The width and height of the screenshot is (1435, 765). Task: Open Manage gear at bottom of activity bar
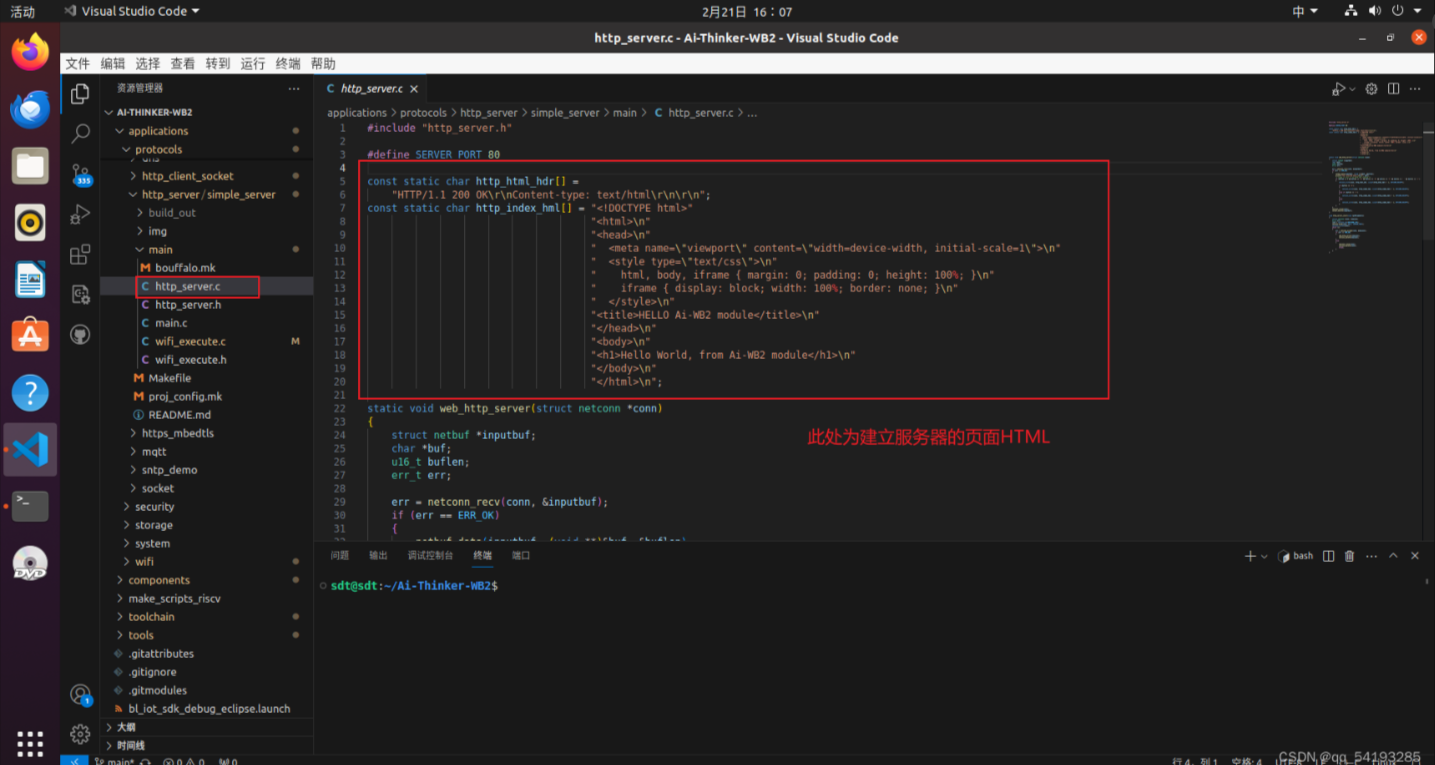click(x=81, y=735)
